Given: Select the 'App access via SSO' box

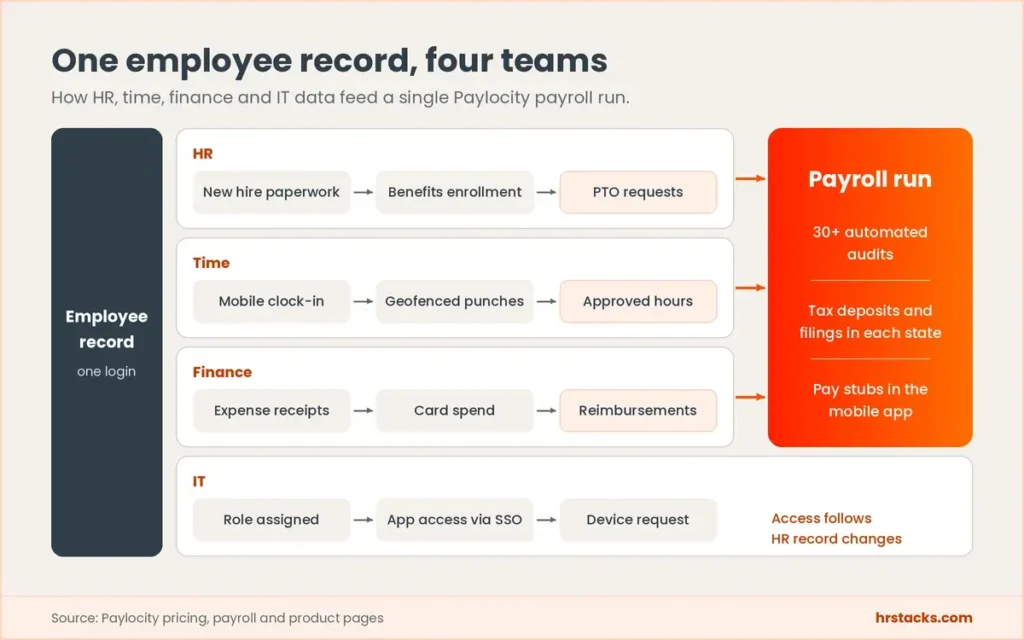Looking at the screenshot, I should pyautogui.click(x=455, y=520).
